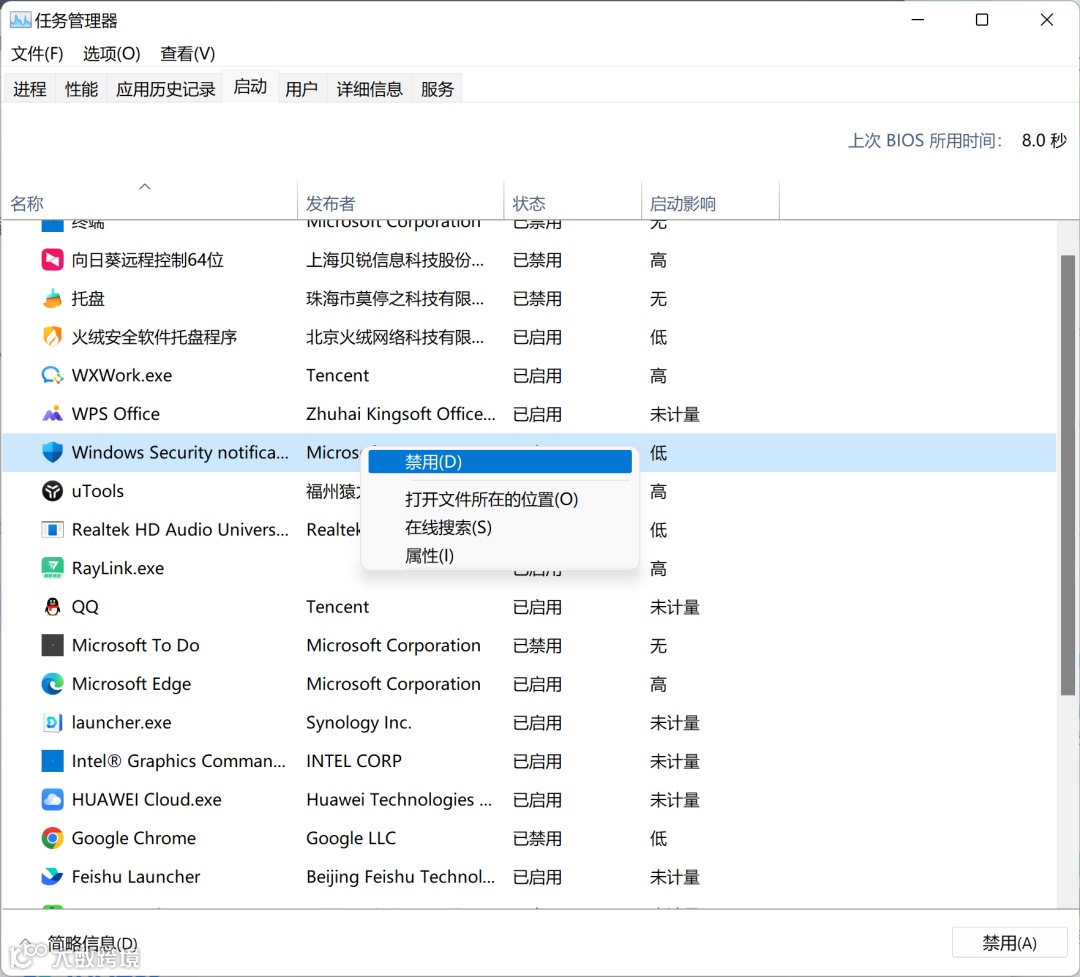The image size is (1080, 977).
Task: Select the WPS Office row name
Action: pyautogui.click(x=116, y=414)
